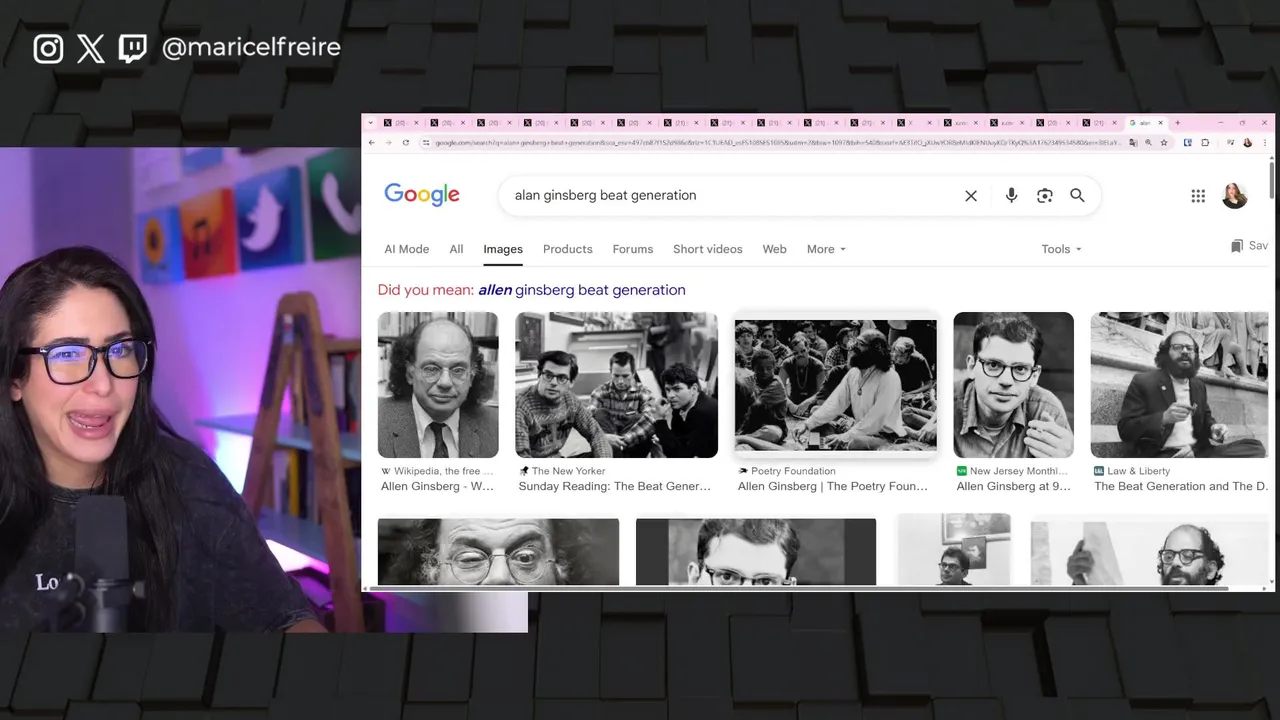Bookmark this page with the star icon
This screenshot has width=1280, height=720.
[x=1164, y=143]
